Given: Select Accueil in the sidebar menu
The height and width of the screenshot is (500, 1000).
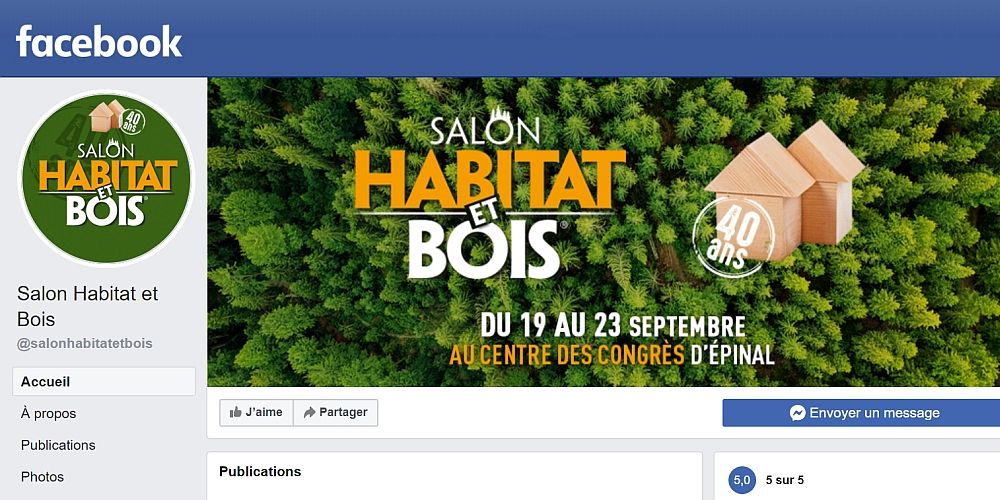Looking at the screenshot, I should click(x=104, y=381).
